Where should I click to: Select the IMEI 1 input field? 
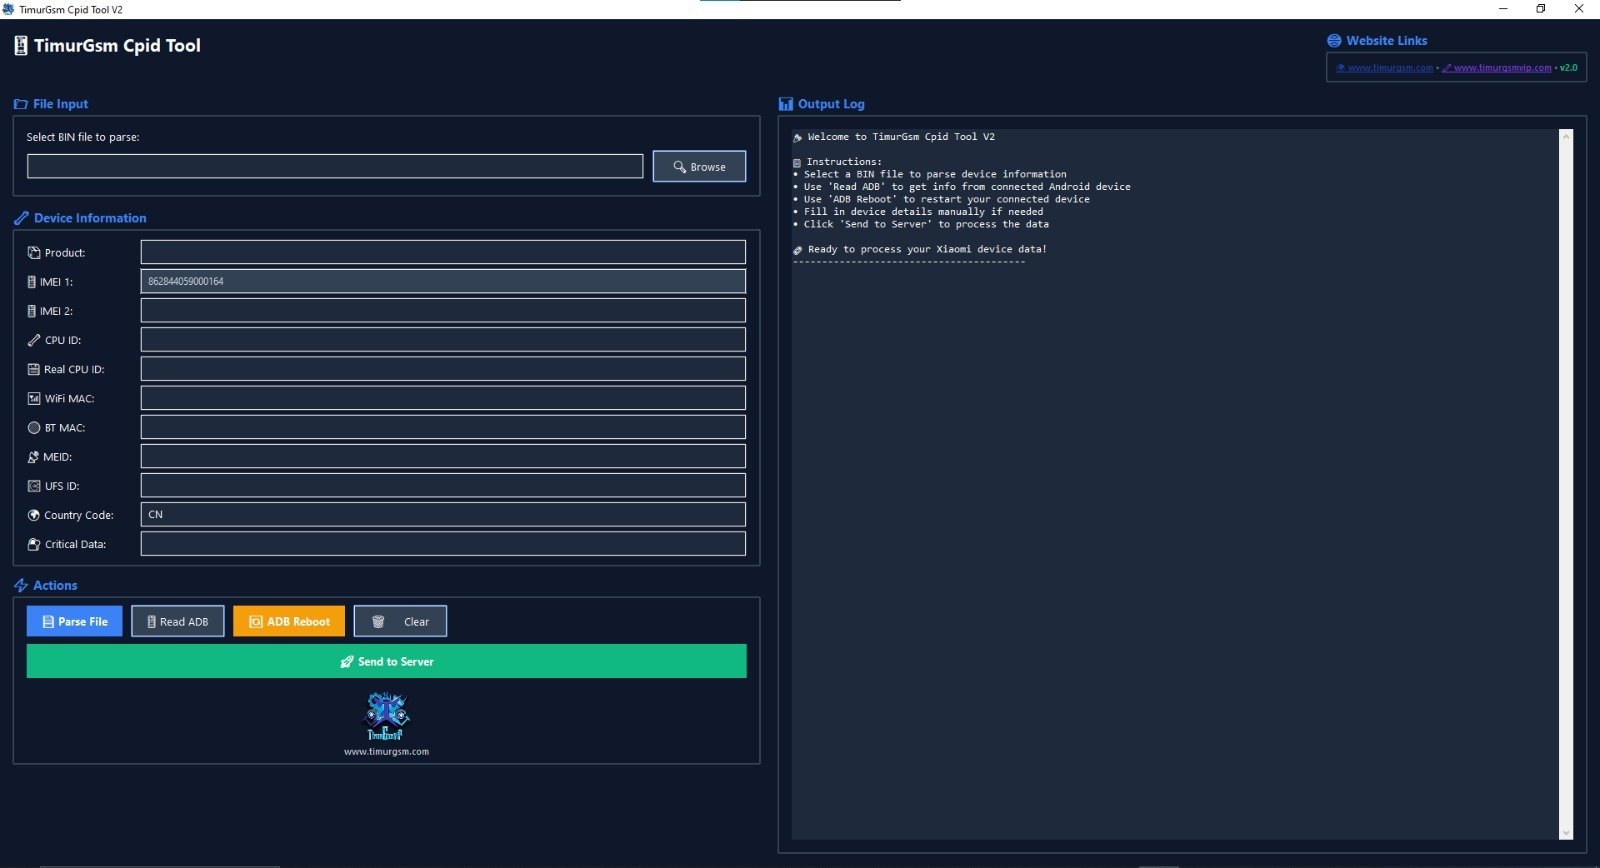(443, 281)
